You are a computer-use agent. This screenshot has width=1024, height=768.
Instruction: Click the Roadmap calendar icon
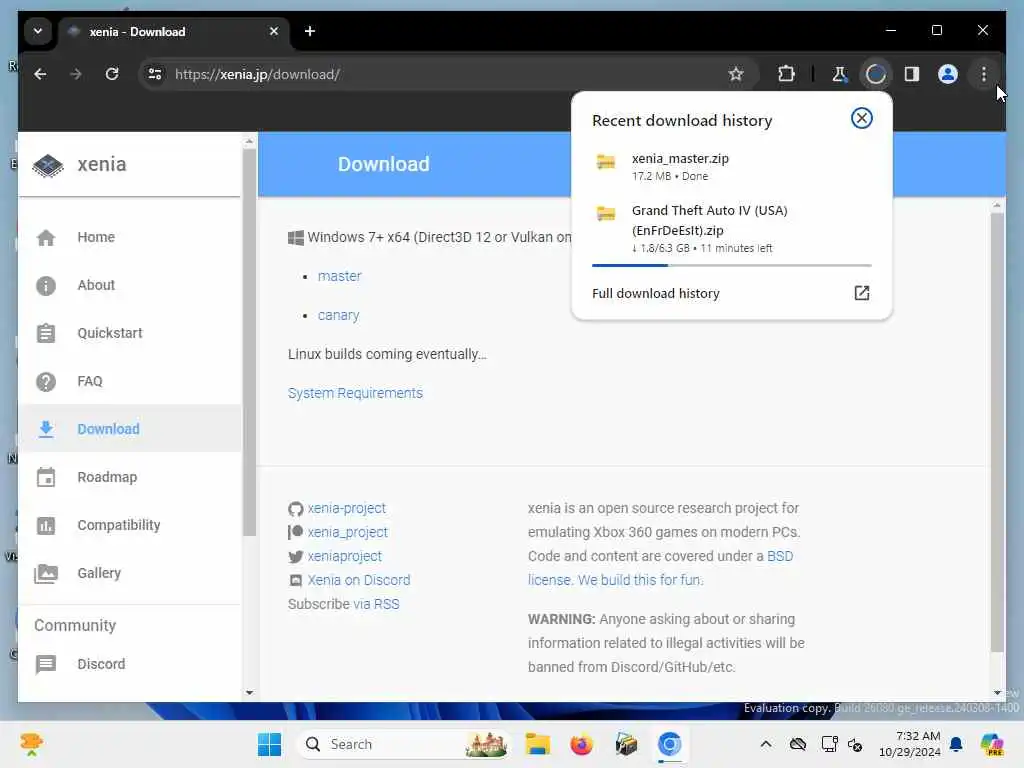(46, 477)
